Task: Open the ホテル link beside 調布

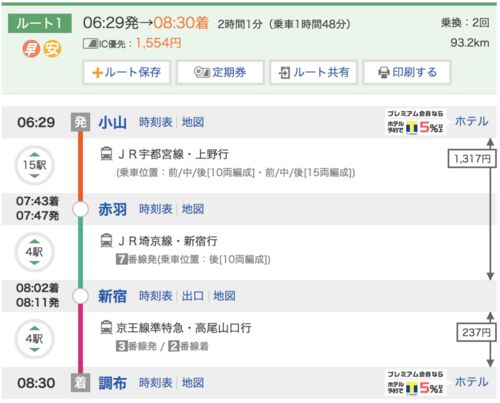Action: pos(472,382)
